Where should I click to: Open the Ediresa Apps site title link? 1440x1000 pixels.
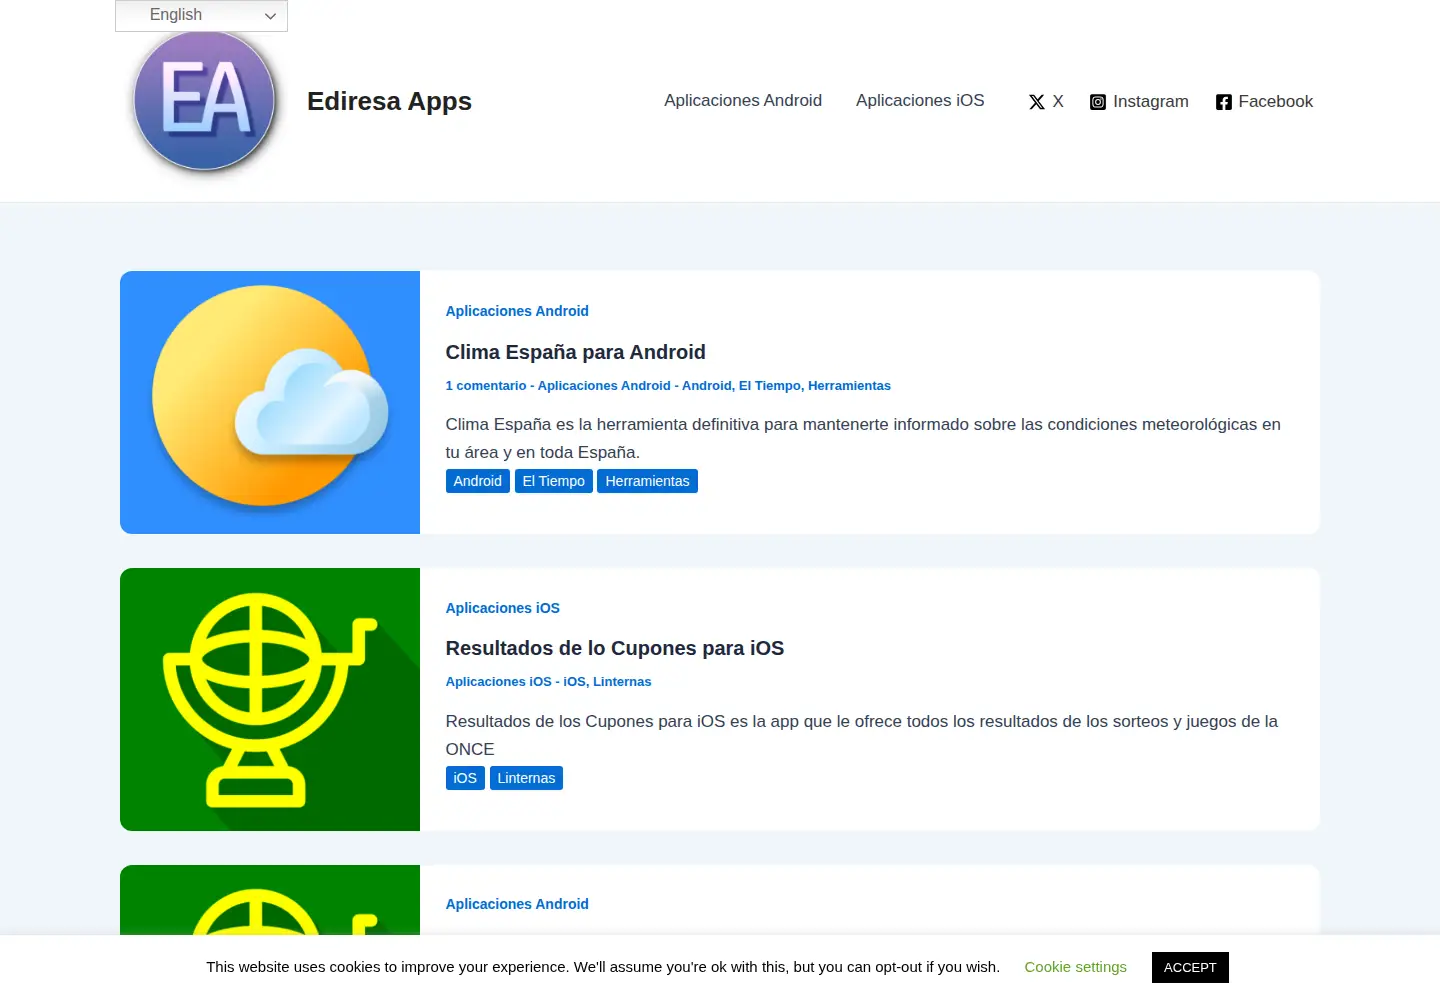(x=389, y=101)
